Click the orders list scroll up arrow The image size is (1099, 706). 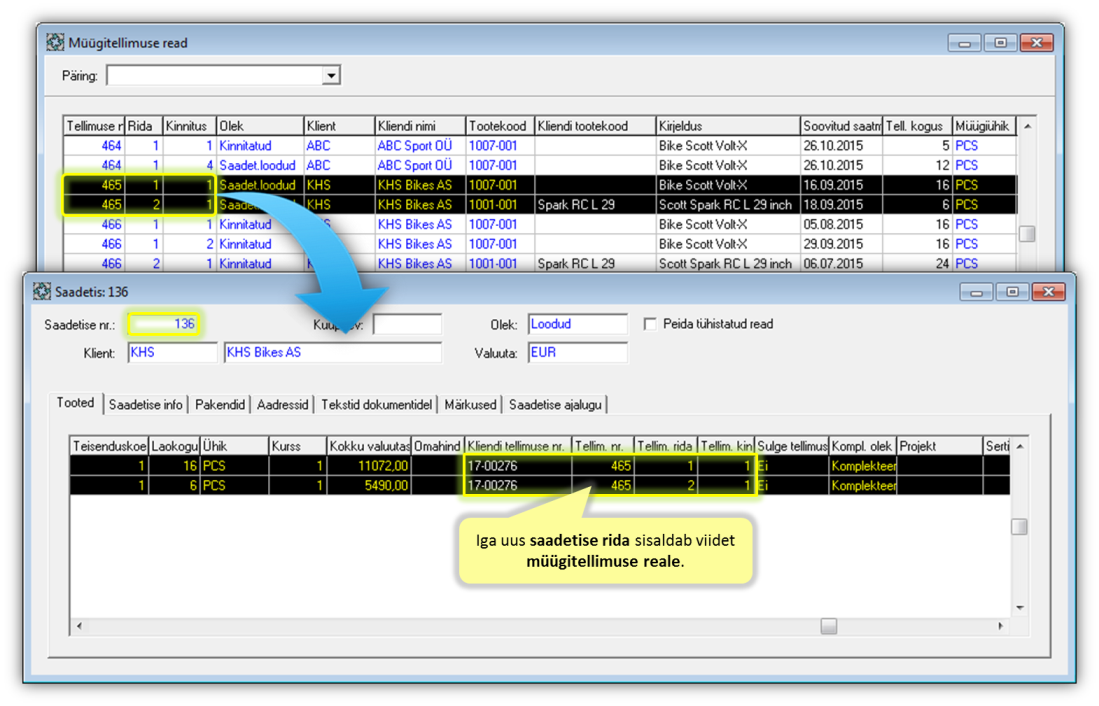coord(1027,126)
